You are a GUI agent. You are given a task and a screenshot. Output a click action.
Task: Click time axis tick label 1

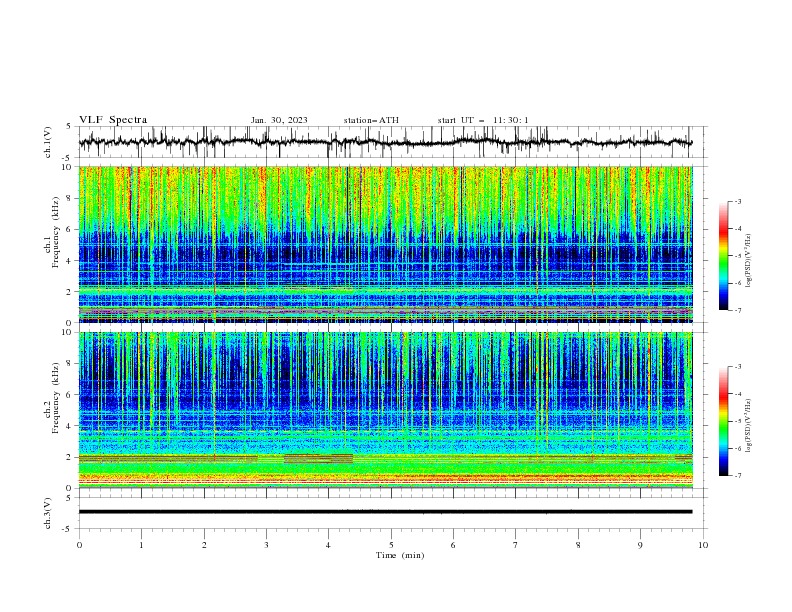(141, 545)
